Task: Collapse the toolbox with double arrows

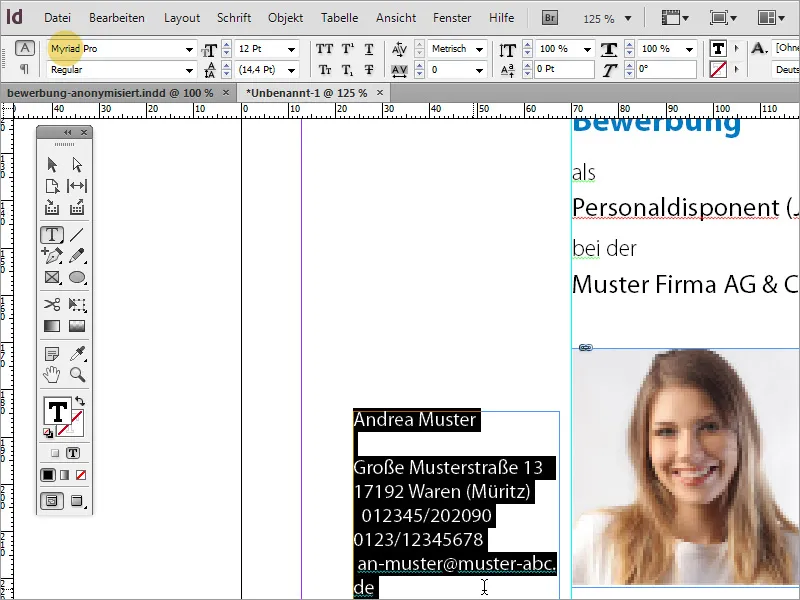Action: pyautogui.click(x=67, y=133)
